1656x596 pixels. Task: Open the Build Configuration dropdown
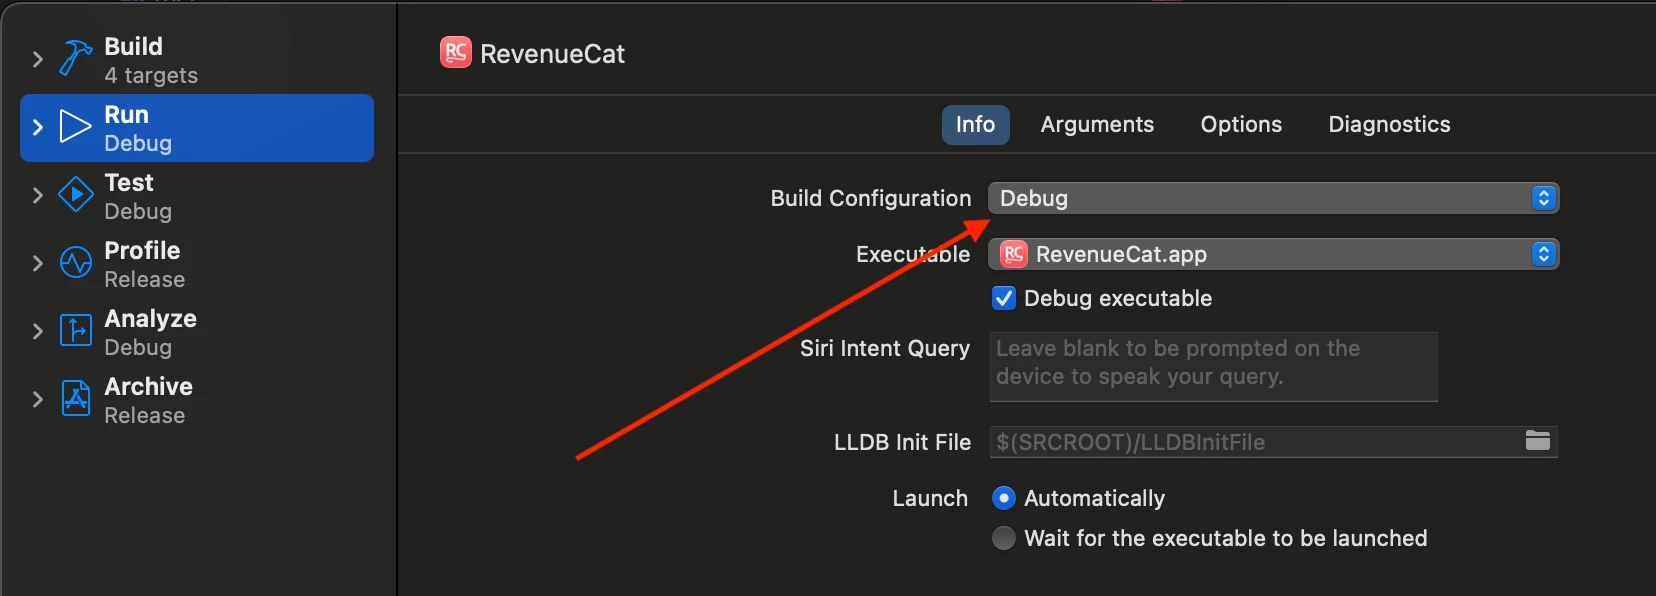click(1272, 198)
